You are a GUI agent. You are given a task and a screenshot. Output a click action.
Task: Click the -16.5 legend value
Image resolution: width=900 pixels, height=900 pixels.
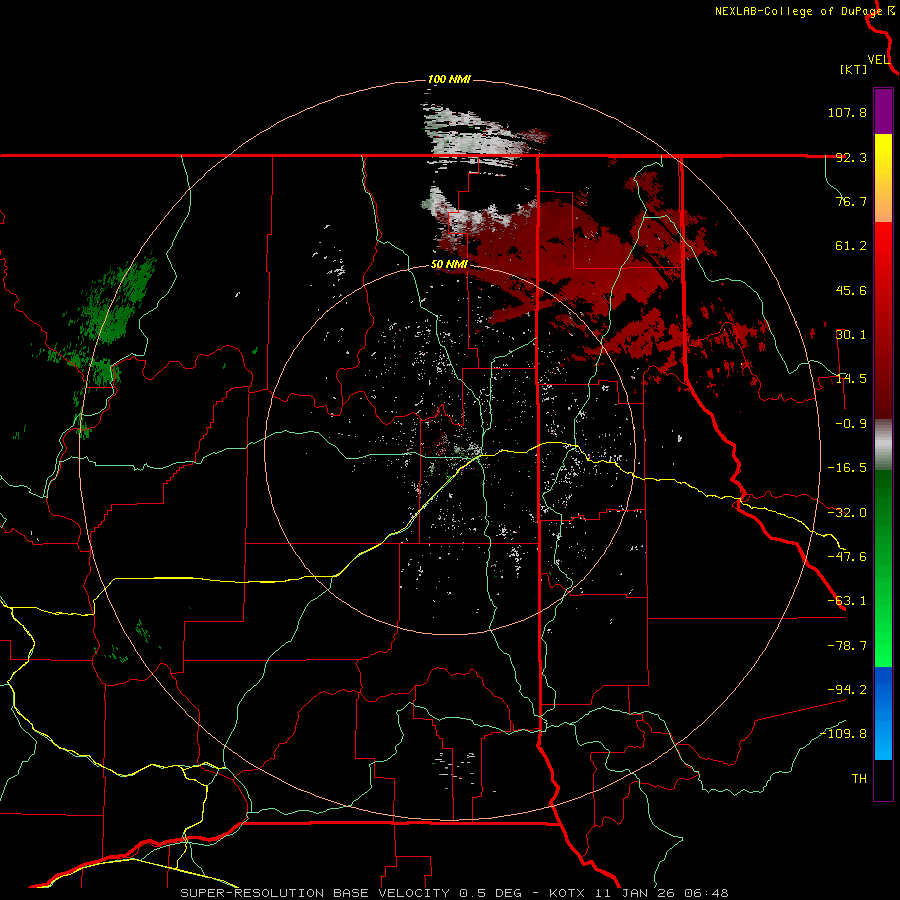(847, 468)
